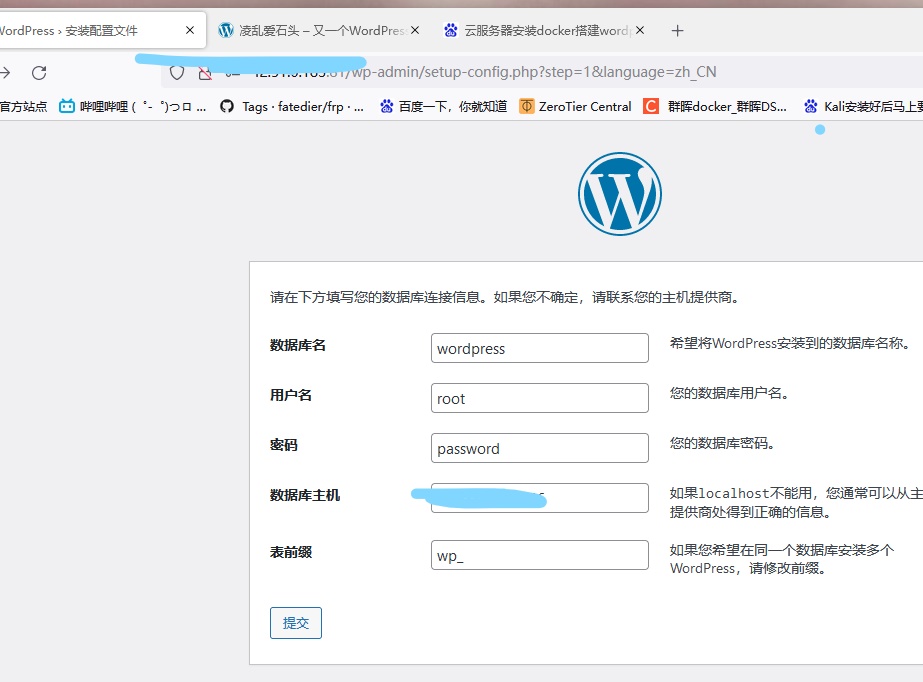
Task: Click the GitHub icon in the bookmarks bar
Action: [x=227, y=107]
